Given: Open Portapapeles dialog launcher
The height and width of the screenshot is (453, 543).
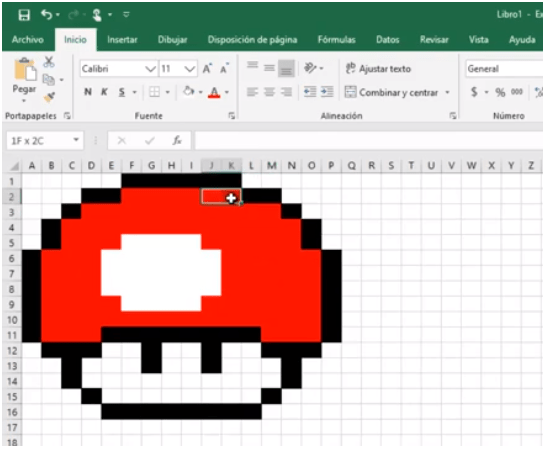Looking at the screenshot, I should click(x=67, y=116).
